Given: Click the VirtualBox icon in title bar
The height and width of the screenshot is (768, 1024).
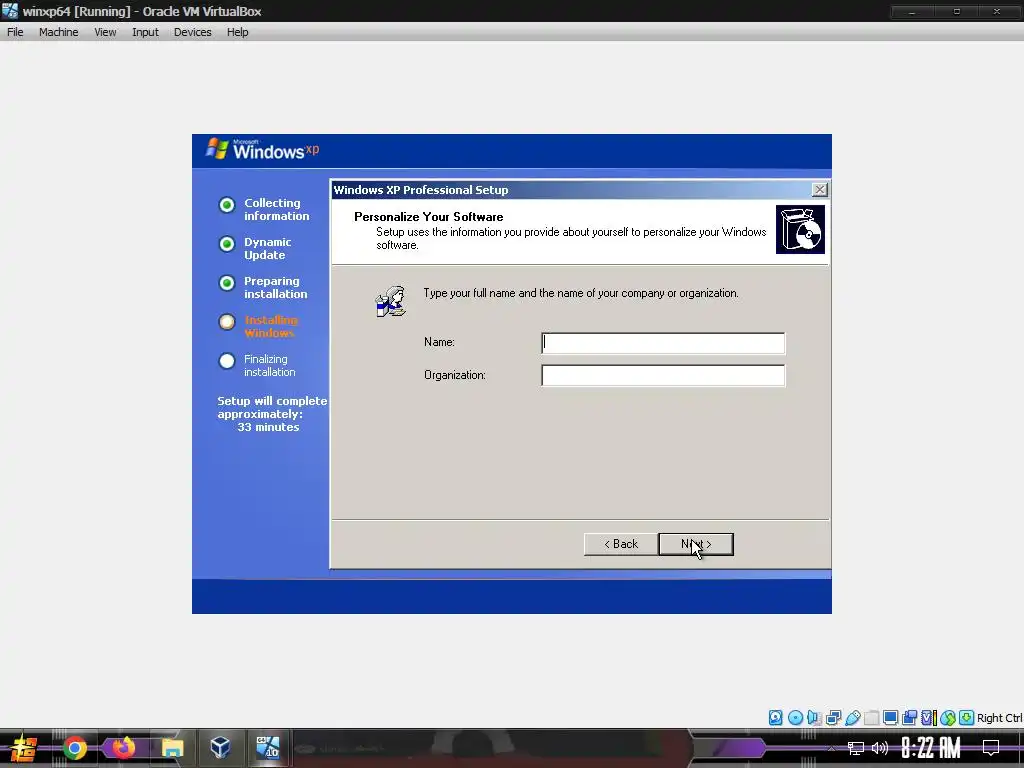Looking at the screenshot, I should 10,11.
